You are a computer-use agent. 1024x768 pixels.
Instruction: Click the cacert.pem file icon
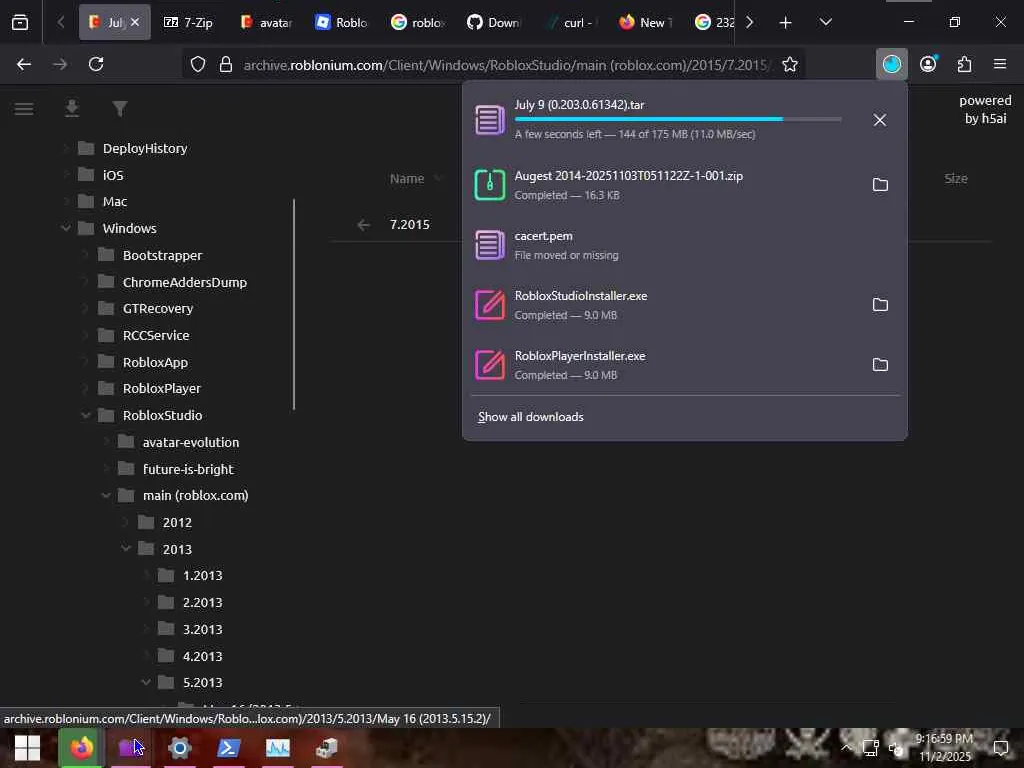click(x=490, y=245)
